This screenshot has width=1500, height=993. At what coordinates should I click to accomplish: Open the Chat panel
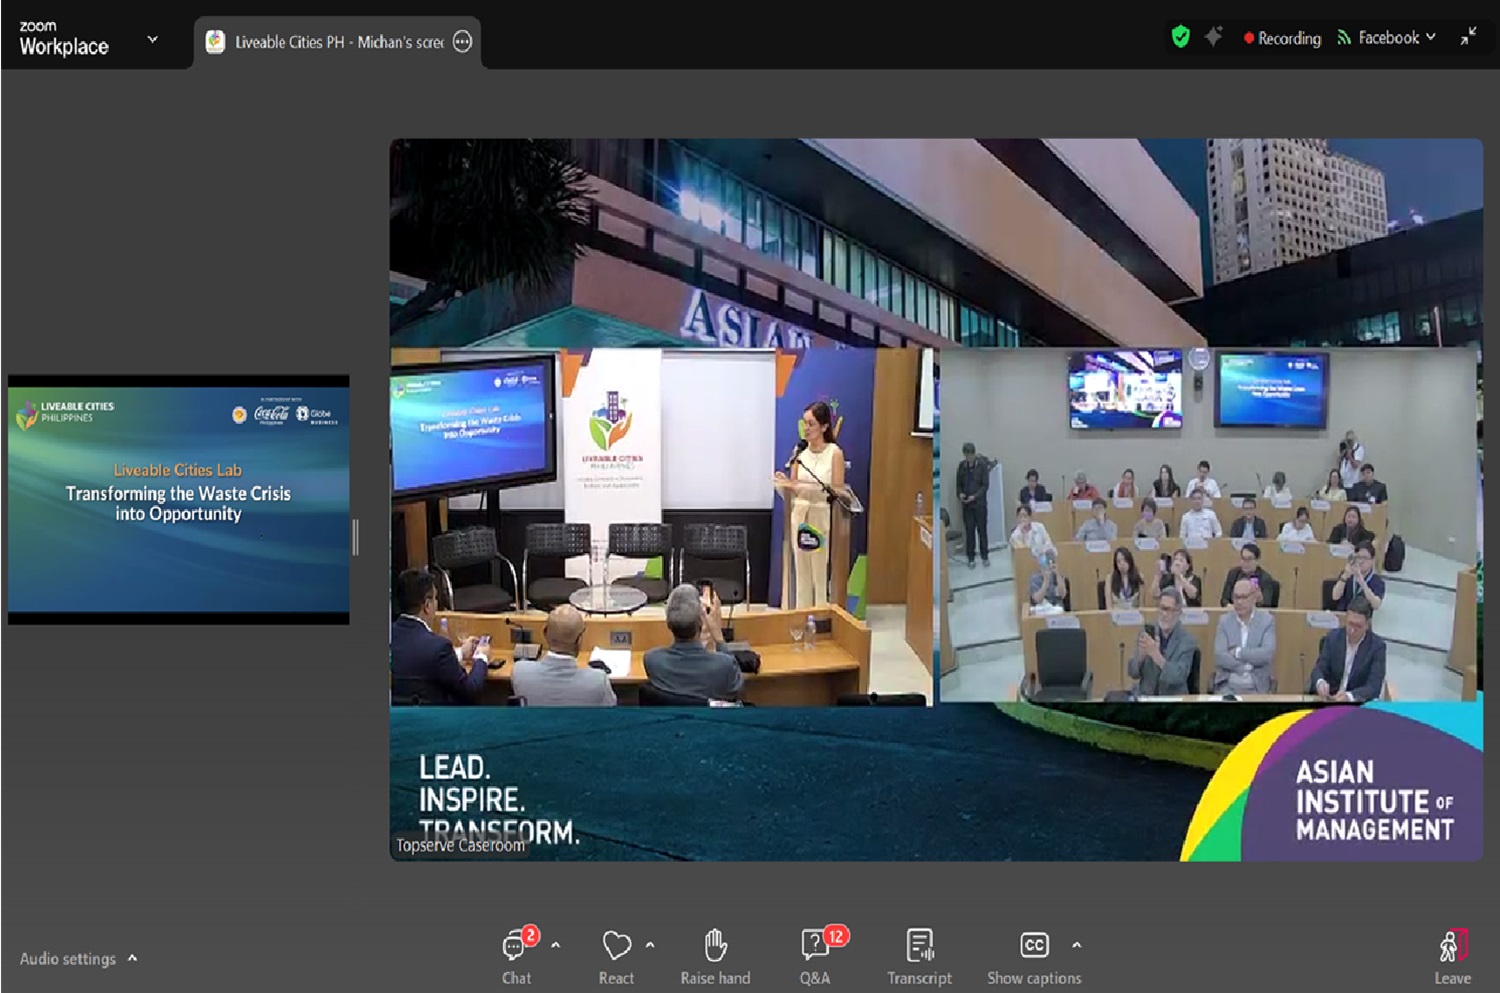(518, 956)
